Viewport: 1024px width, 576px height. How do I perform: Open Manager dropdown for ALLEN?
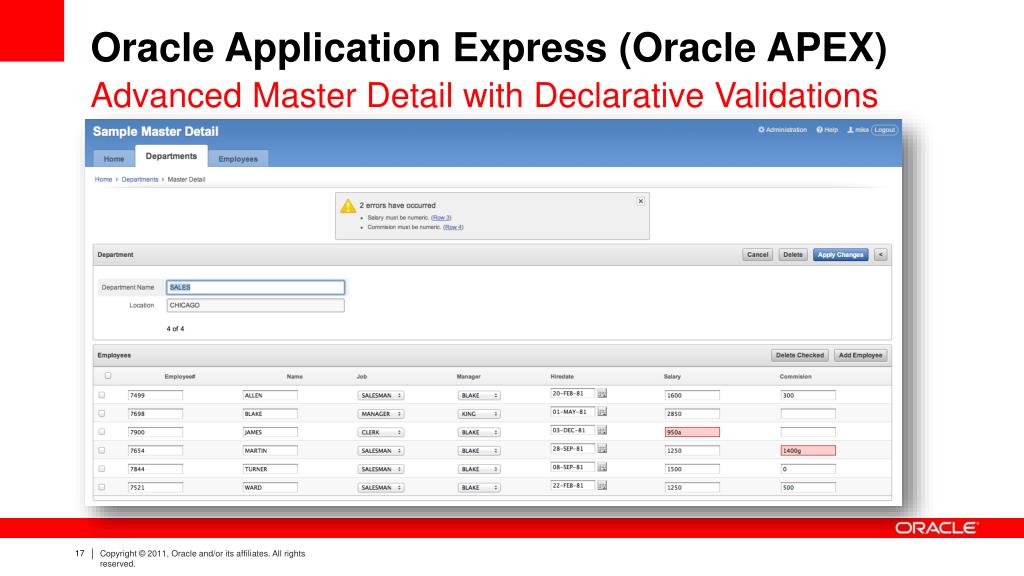tap(479, 396)
